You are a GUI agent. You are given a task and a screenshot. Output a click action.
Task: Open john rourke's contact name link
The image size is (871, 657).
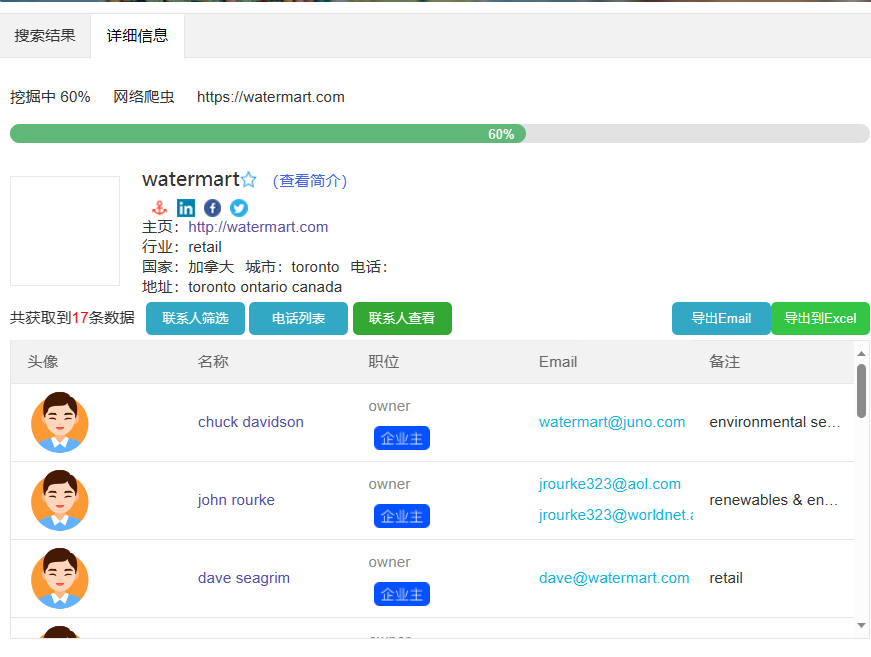click(x=236, y=500)
